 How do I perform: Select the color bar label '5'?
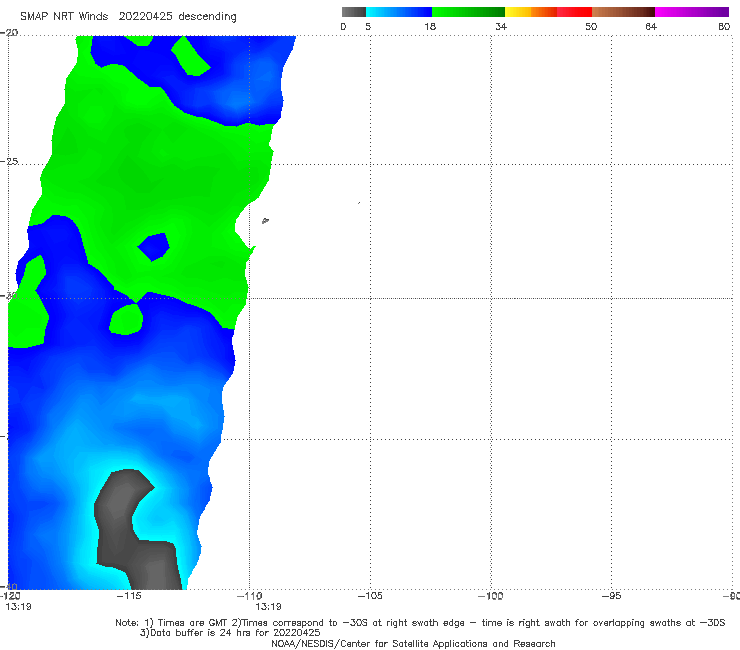(368, 26)
